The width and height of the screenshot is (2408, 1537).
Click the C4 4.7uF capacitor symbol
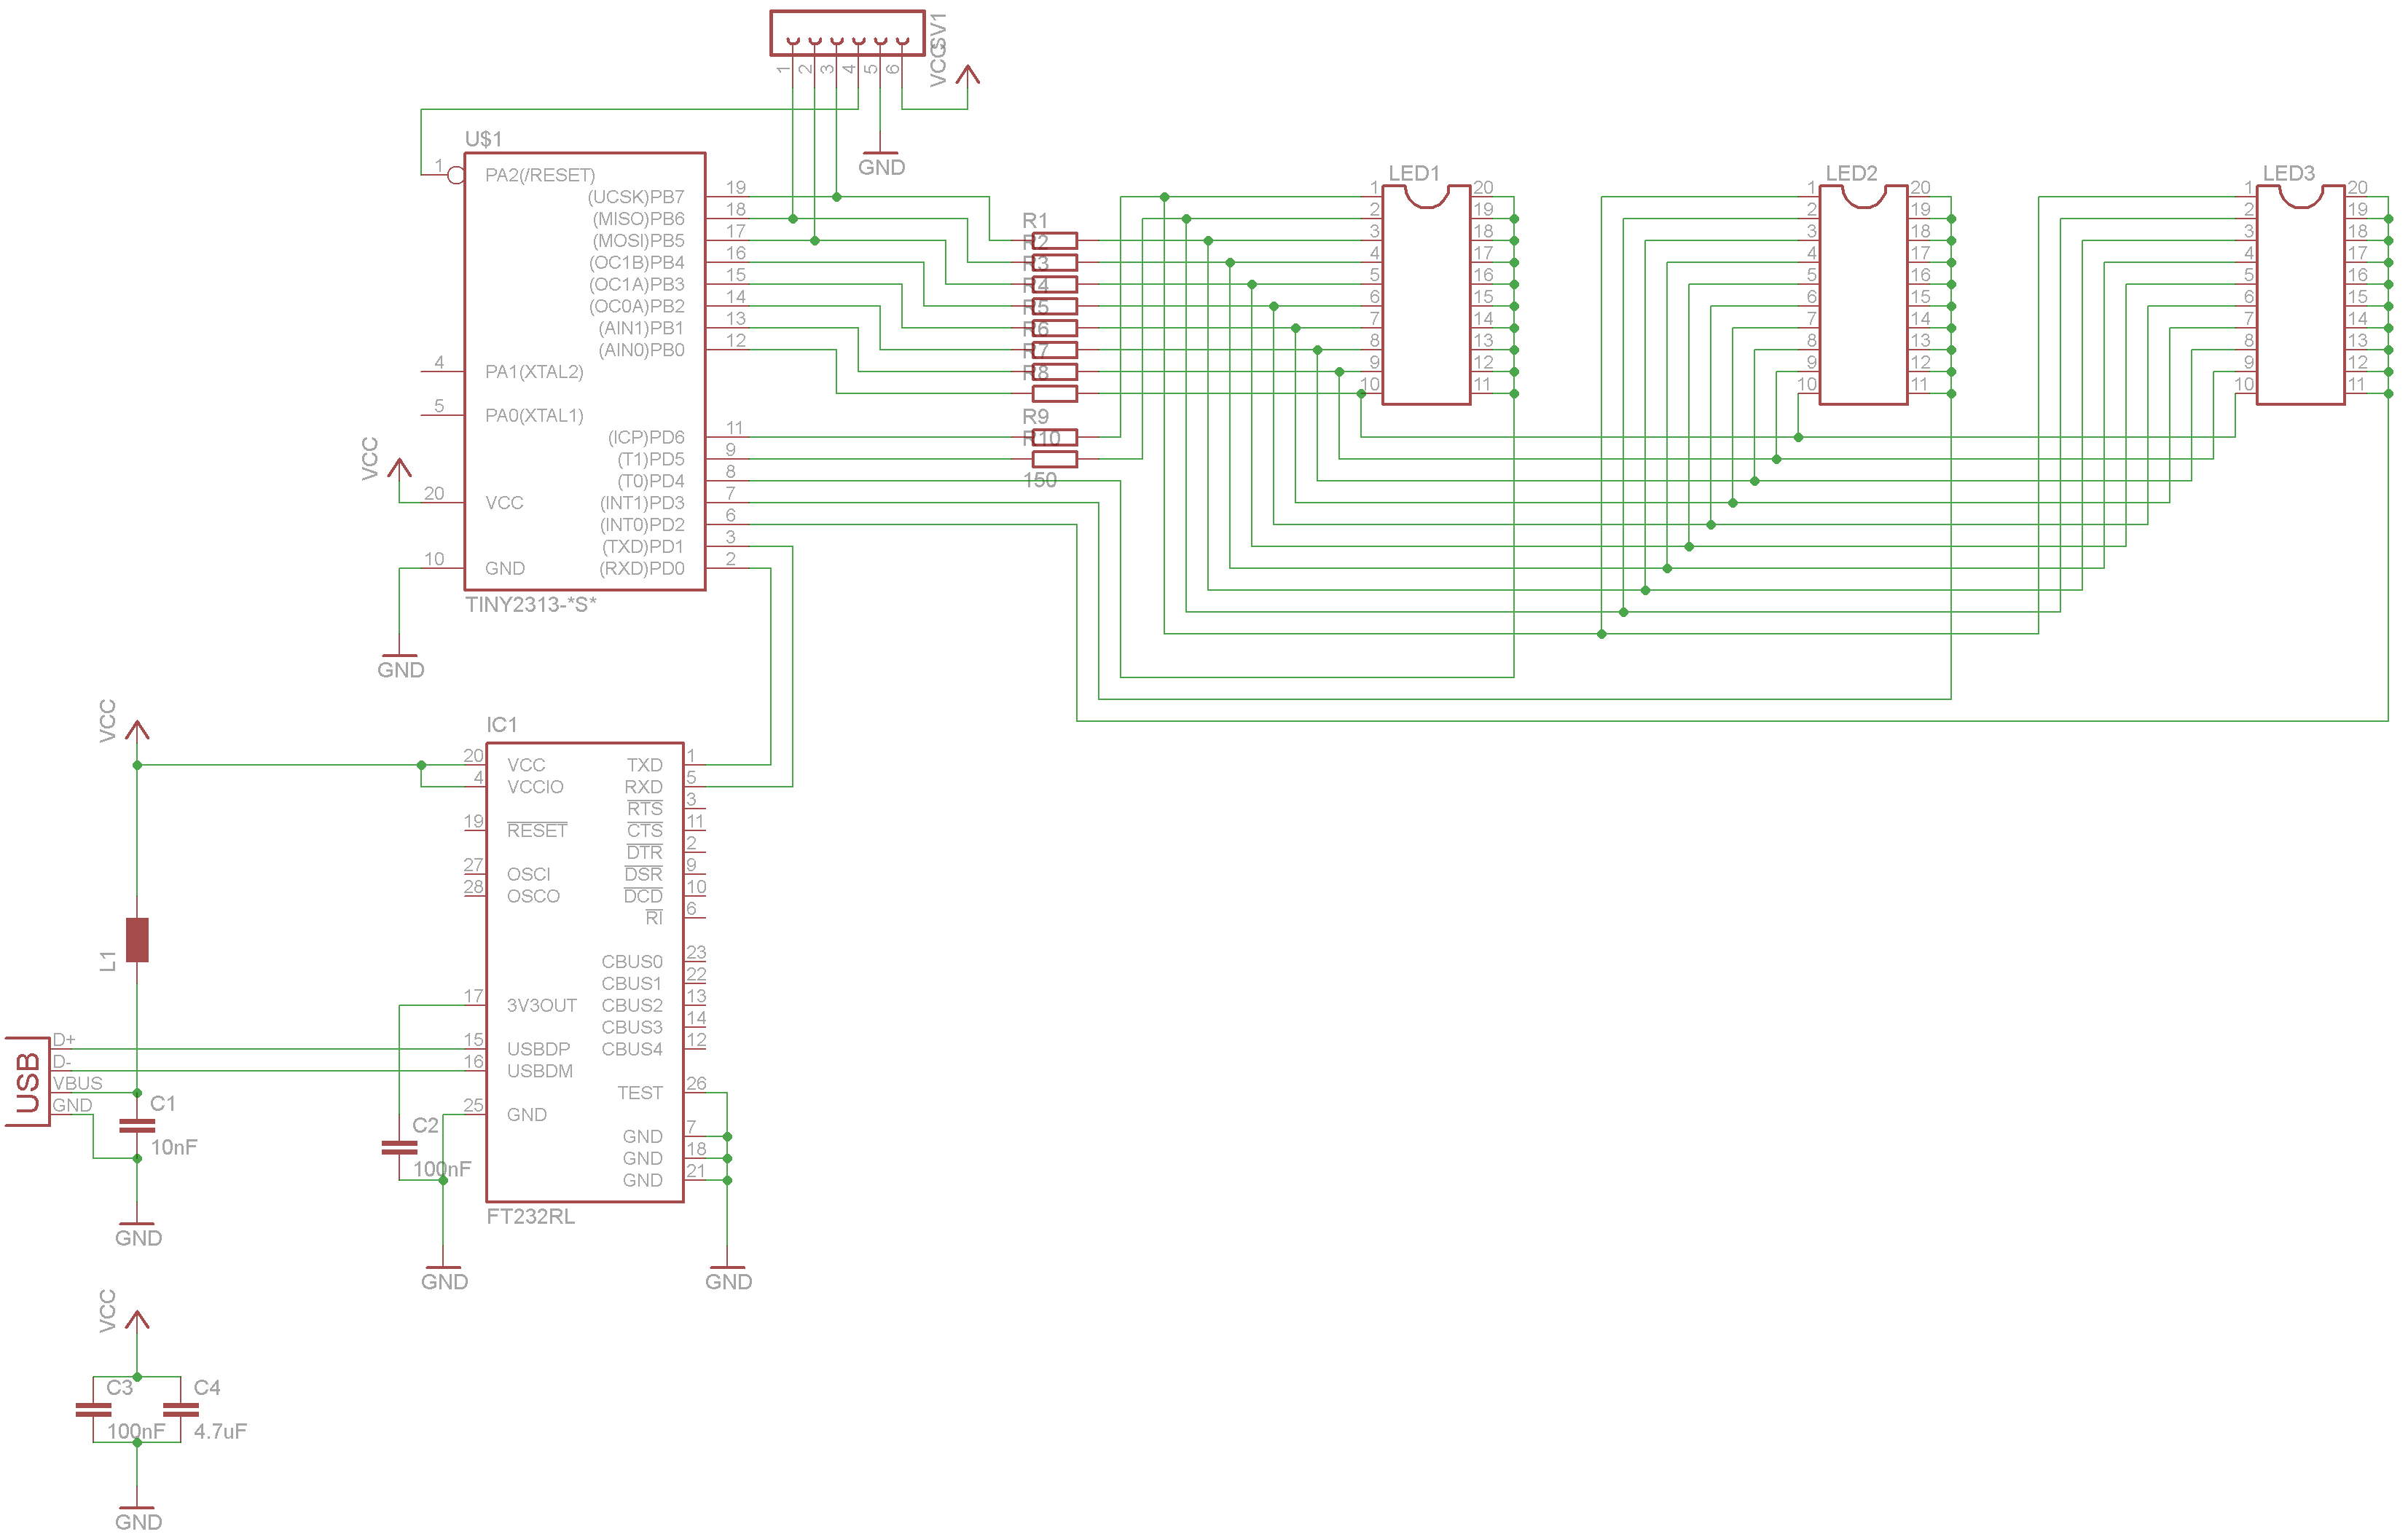[x=181, y=1410]
